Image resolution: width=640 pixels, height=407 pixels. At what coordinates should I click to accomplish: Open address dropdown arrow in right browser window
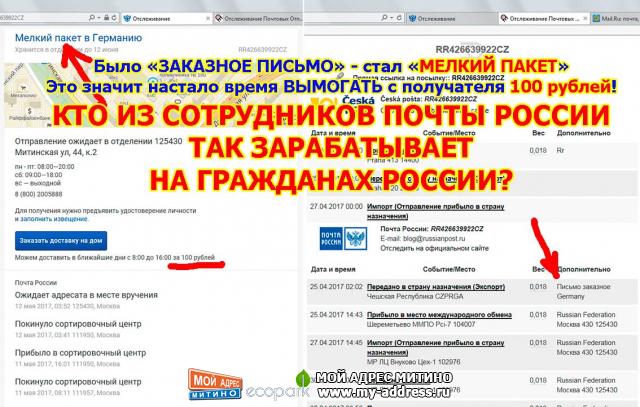point(391,18)
